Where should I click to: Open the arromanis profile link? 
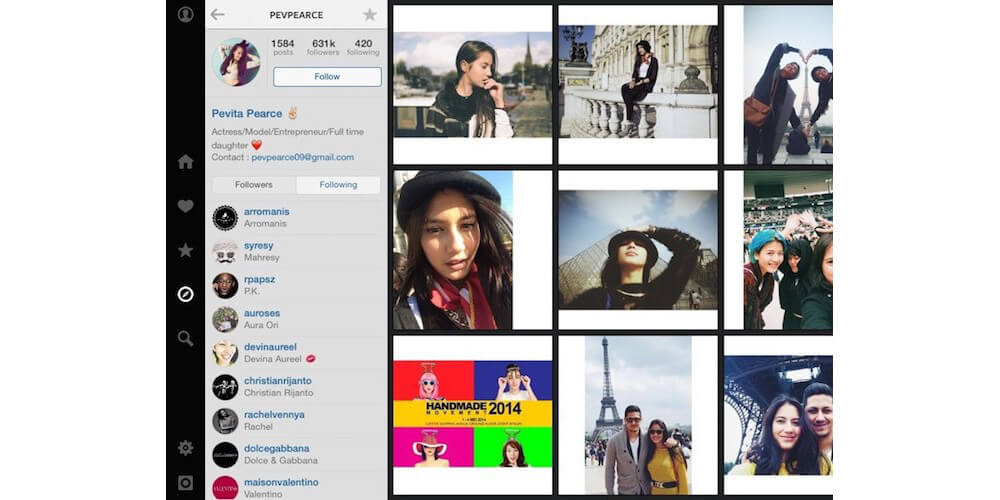coord(267,211)
